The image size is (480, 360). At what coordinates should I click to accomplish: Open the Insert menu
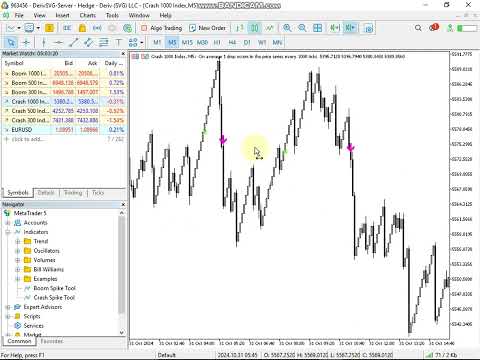pos(62,15)
